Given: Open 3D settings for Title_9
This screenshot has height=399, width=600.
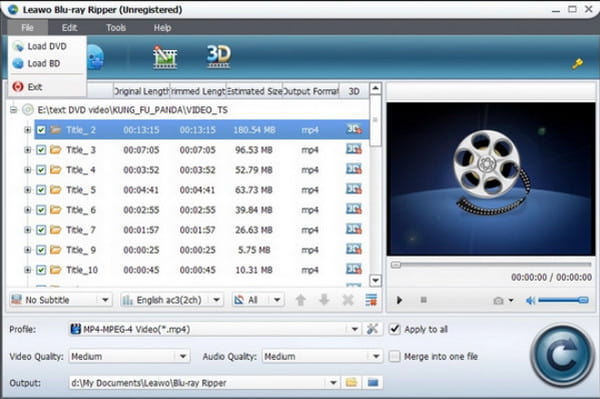Looking at the screenshot, I should (354, 249).
